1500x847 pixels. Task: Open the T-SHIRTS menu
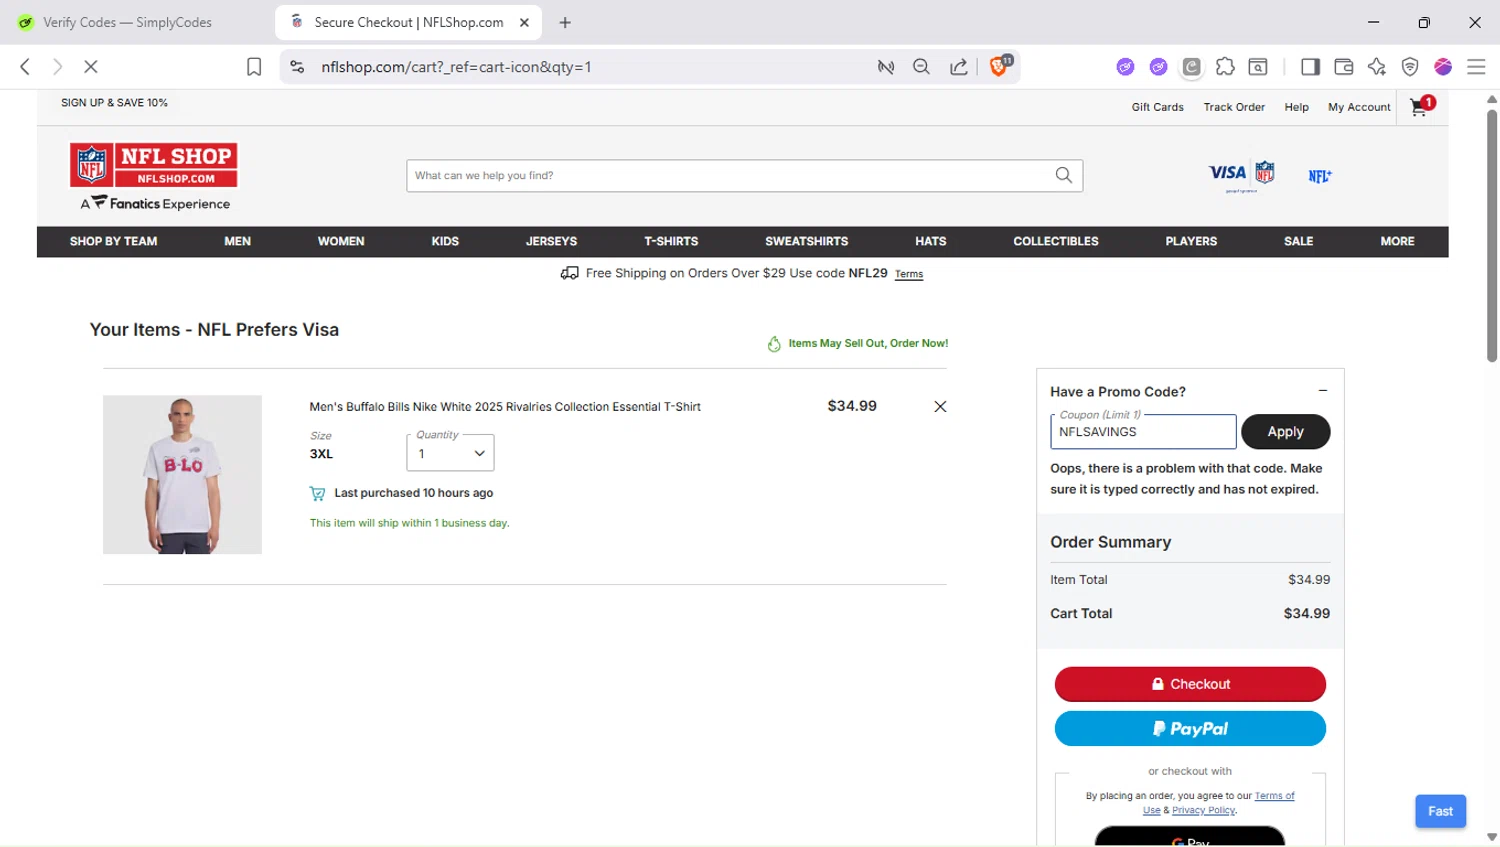coord(671,241)
